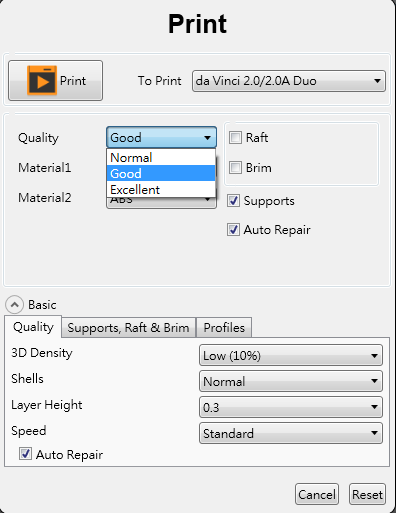
Task: Click the Cancel button
Action: tap(317, 494)
